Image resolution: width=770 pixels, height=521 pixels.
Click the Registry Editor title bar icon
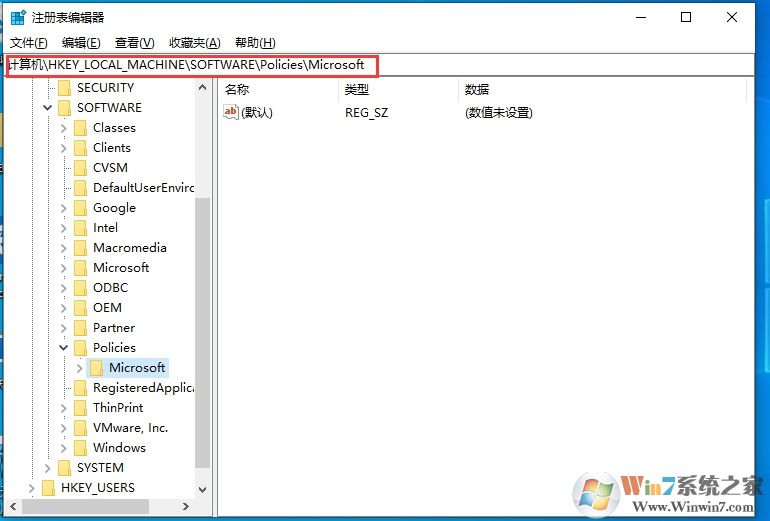18,17
